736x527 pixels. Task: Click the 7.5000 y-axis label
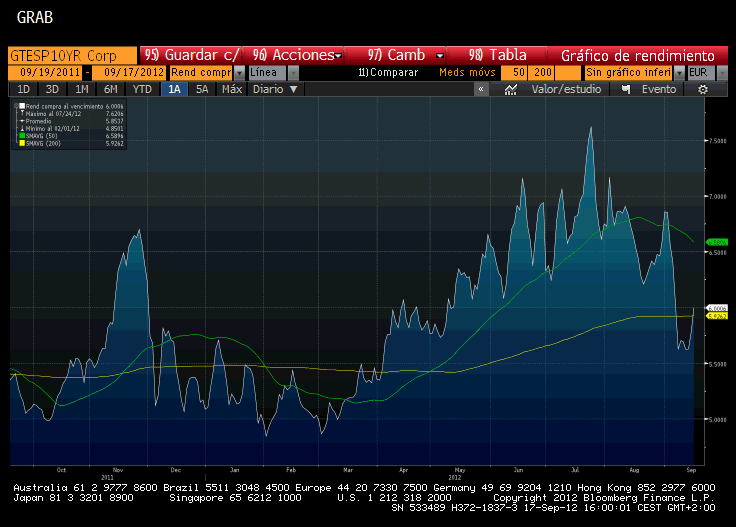[717, 141]
